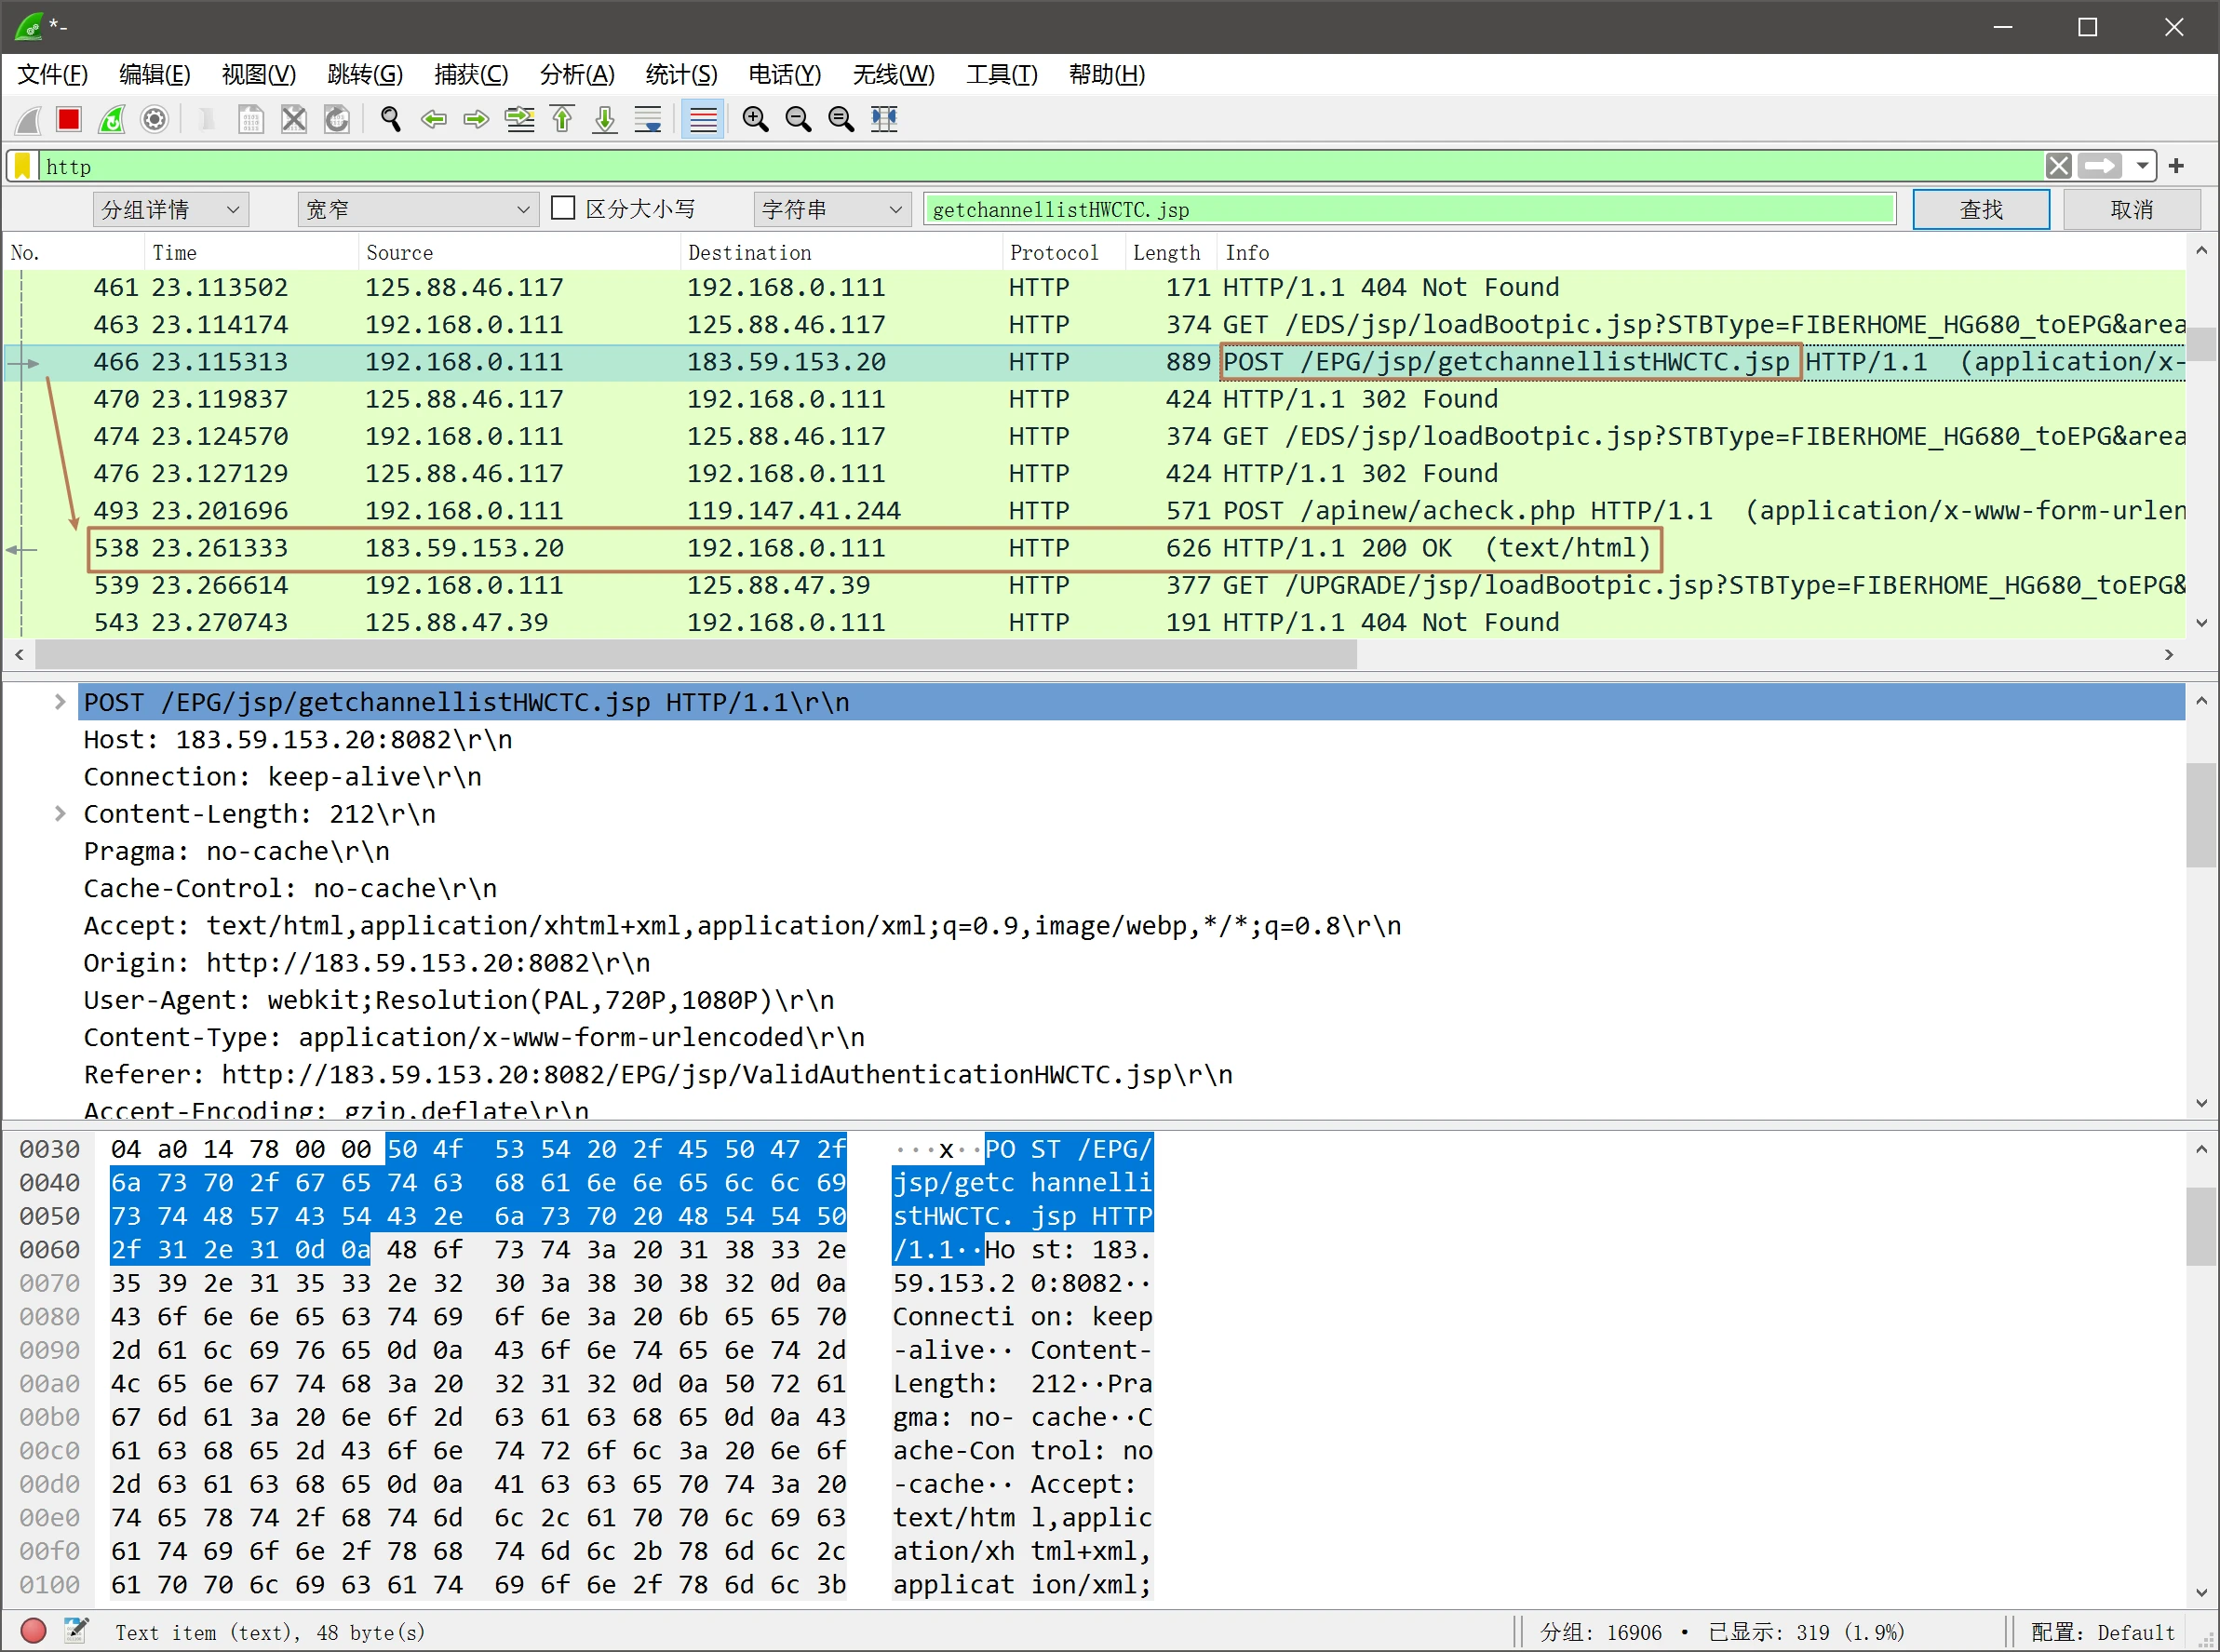The height and width of the screenshot is (1652, 2220).
Task: Restart the current capture
Action: (112, 120)
